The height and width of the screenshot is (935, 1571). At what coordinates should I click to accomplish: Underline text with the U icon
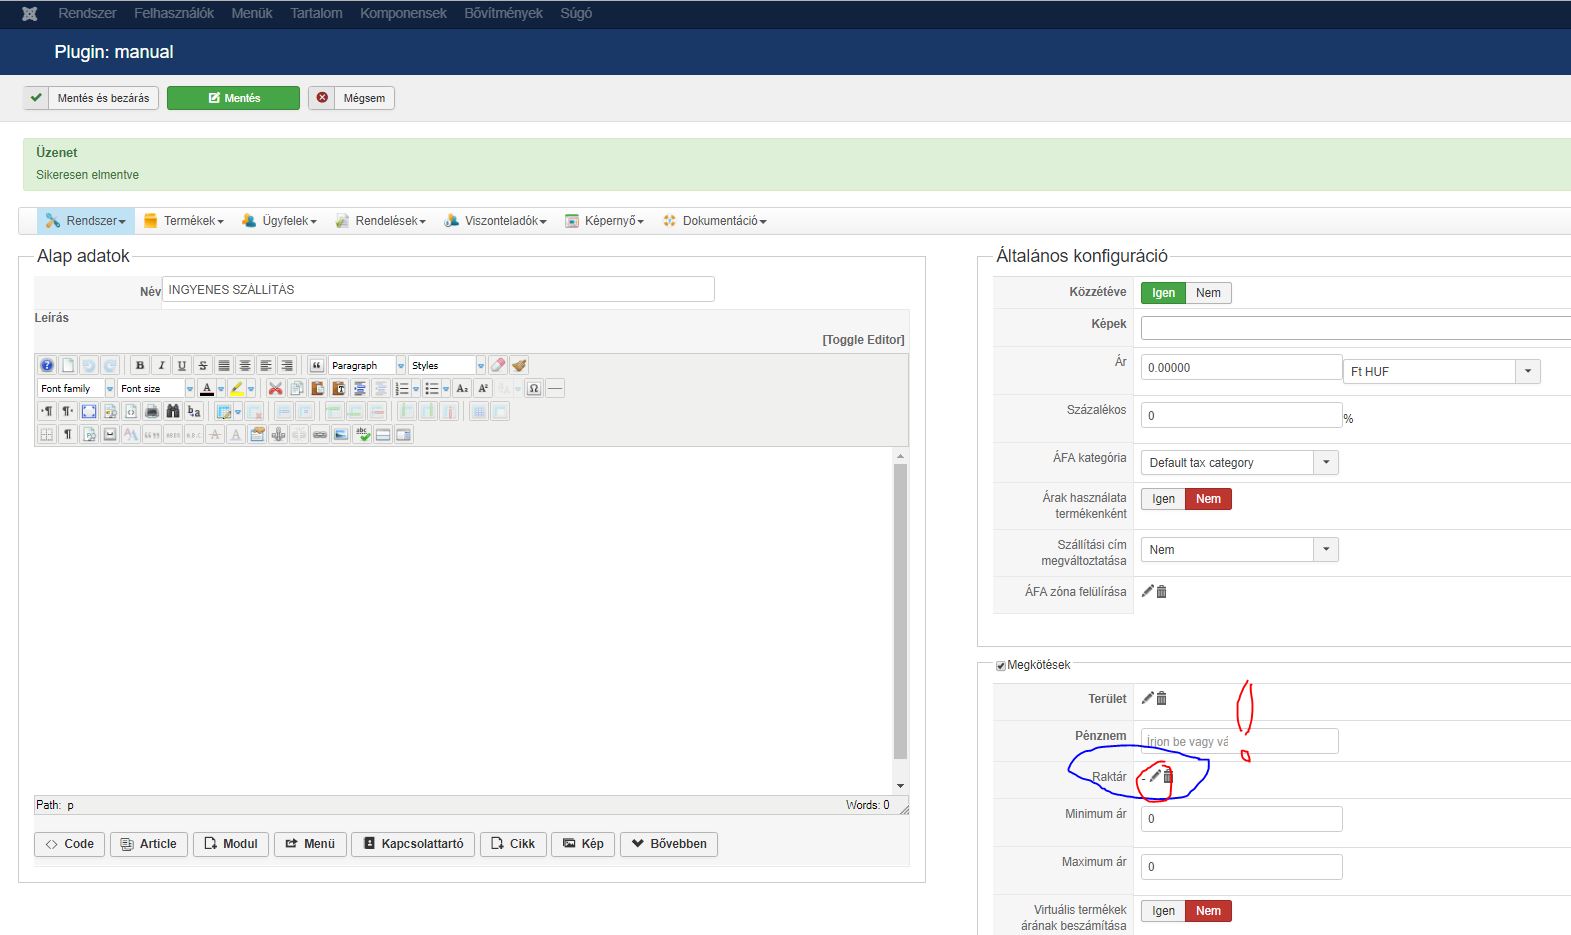click(182, 365)
